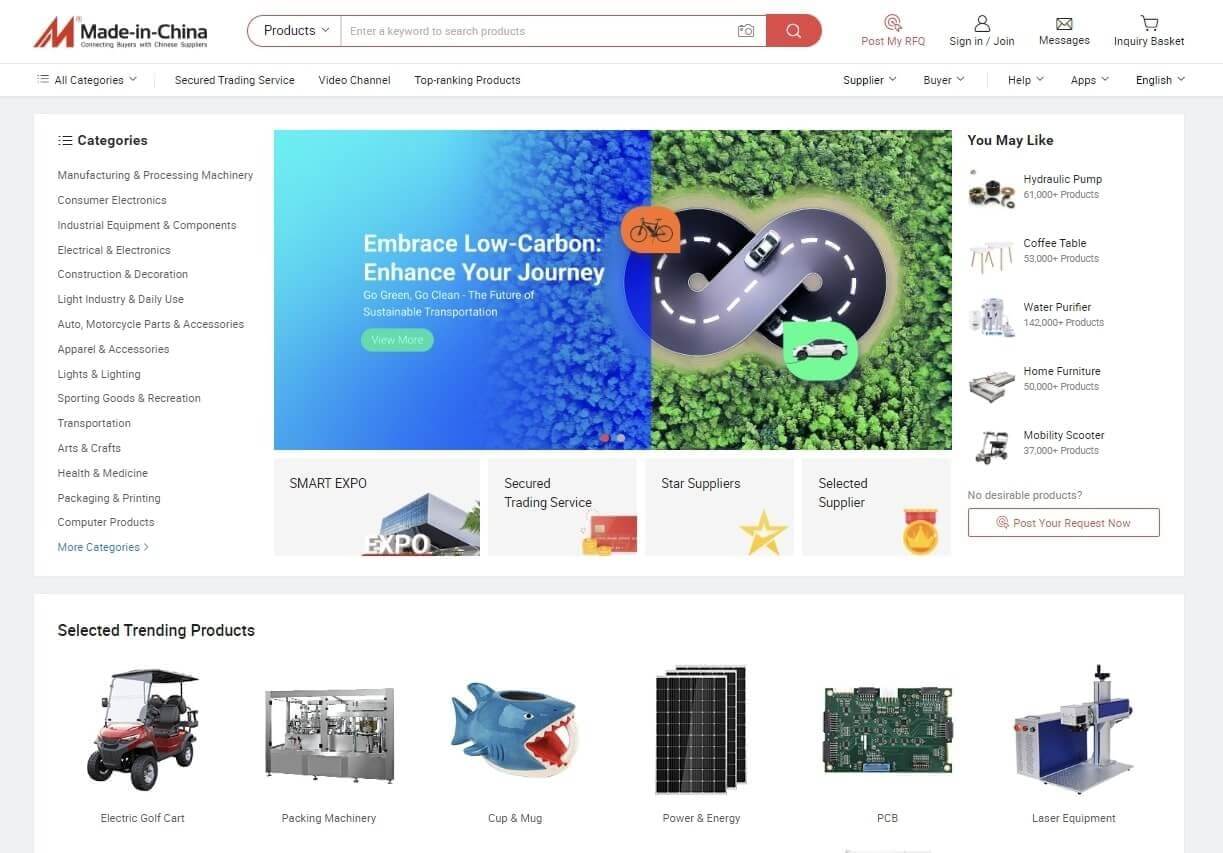This screenshot has width=1223, height=853.
Task: Open Industrial Equipment & Components category
Action: tap(147, 225)
